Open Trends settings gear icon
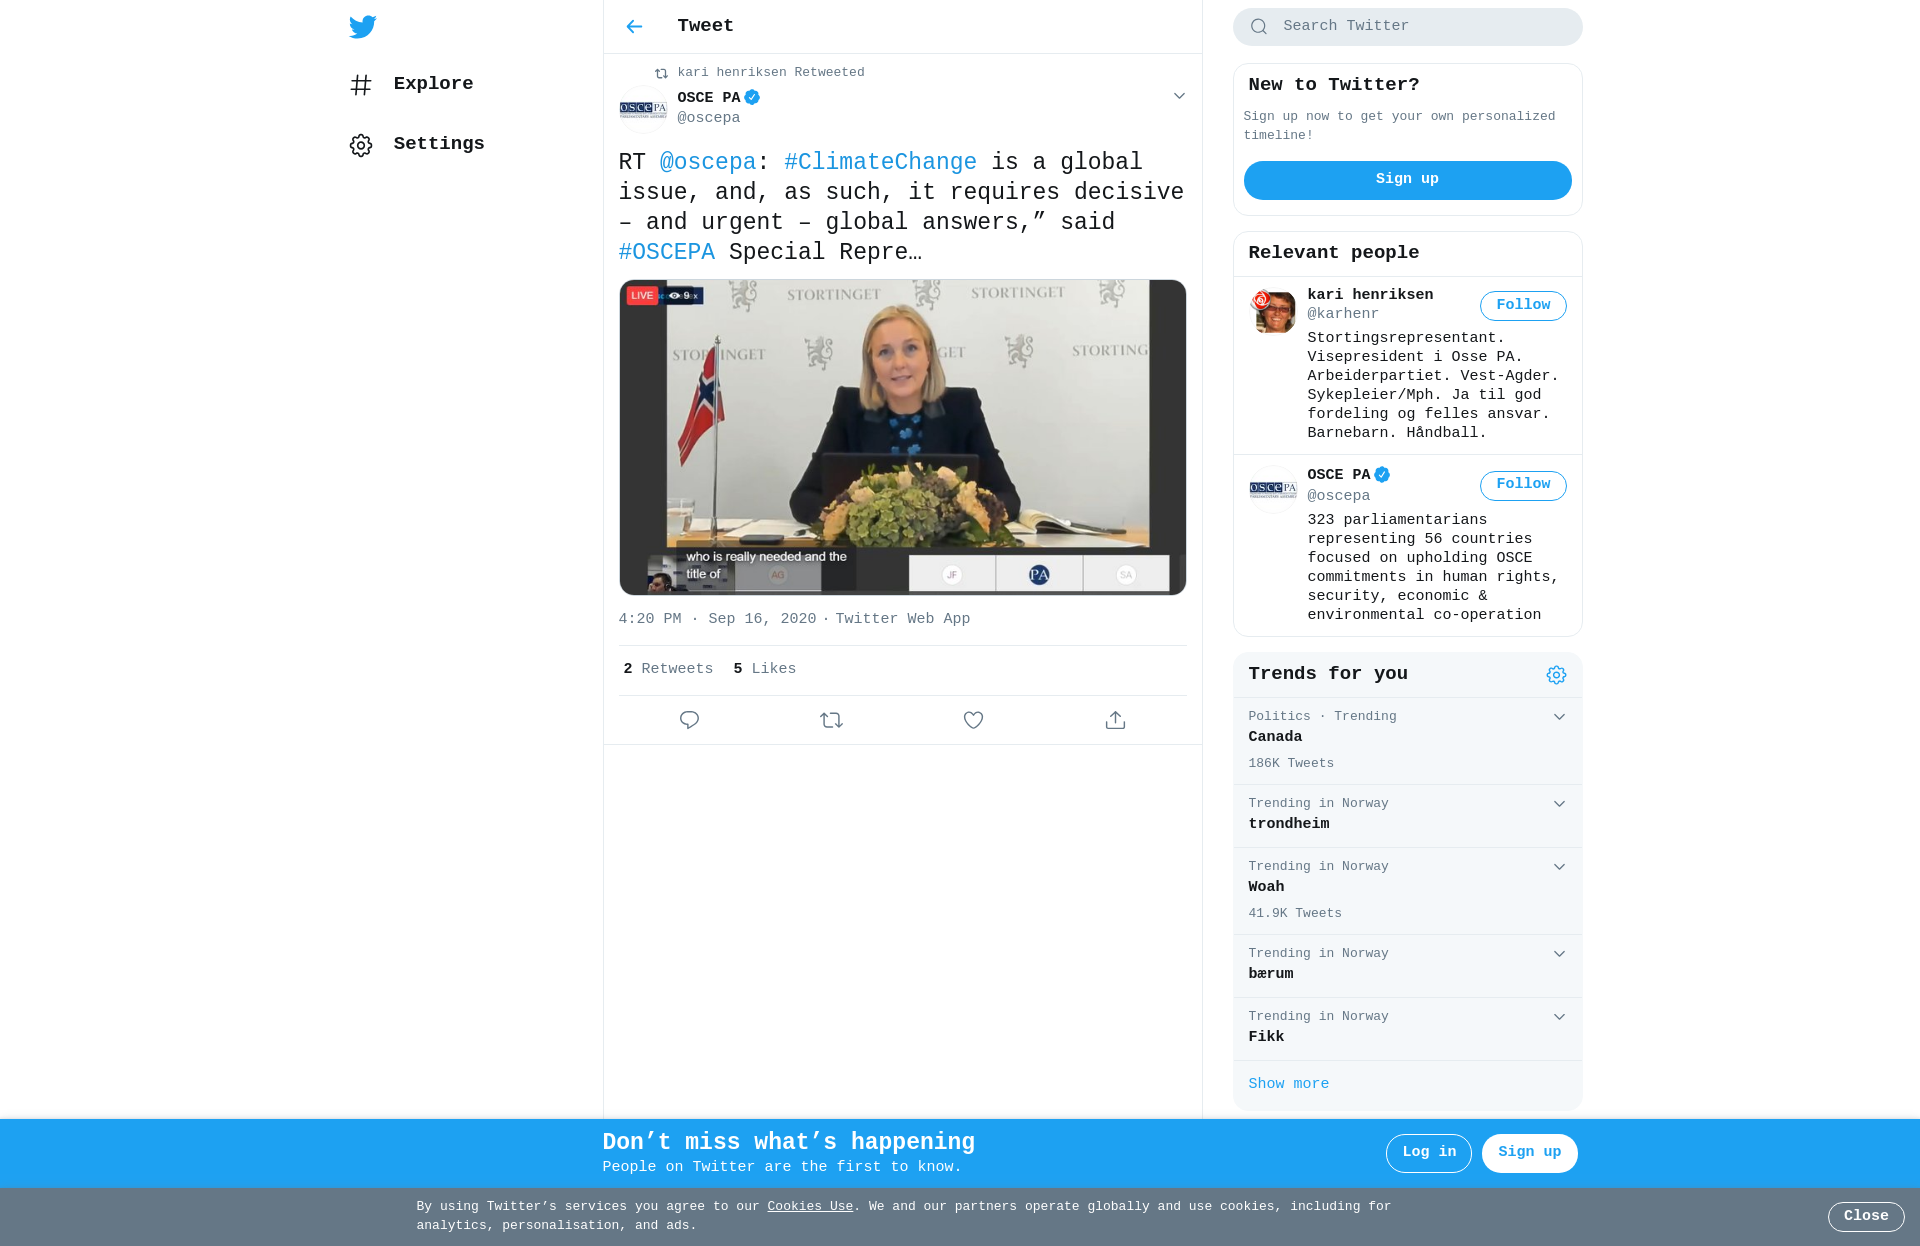This screenshot has width=1920, height=1246. [x=1556, y=675]
